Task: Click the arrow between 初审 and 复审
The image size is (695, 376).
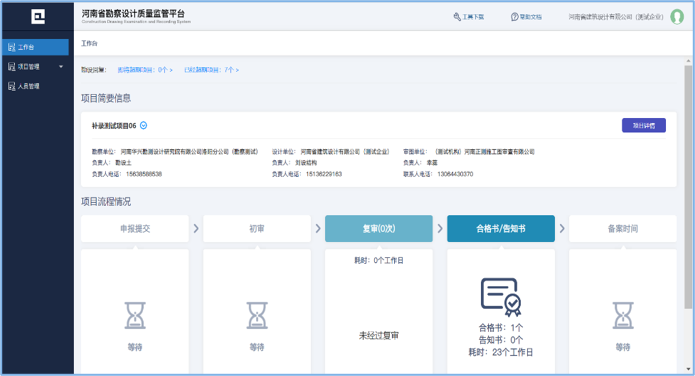Action: (318, 228)
